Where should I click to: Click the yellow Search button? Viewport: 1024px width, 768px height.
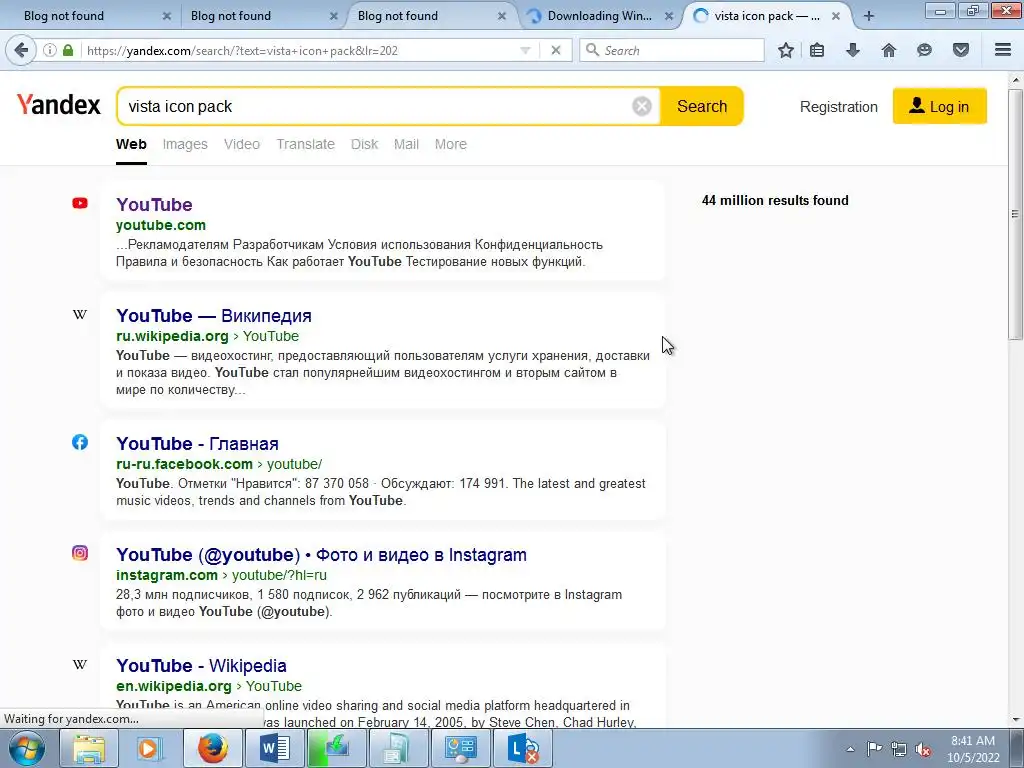[701, 106]
